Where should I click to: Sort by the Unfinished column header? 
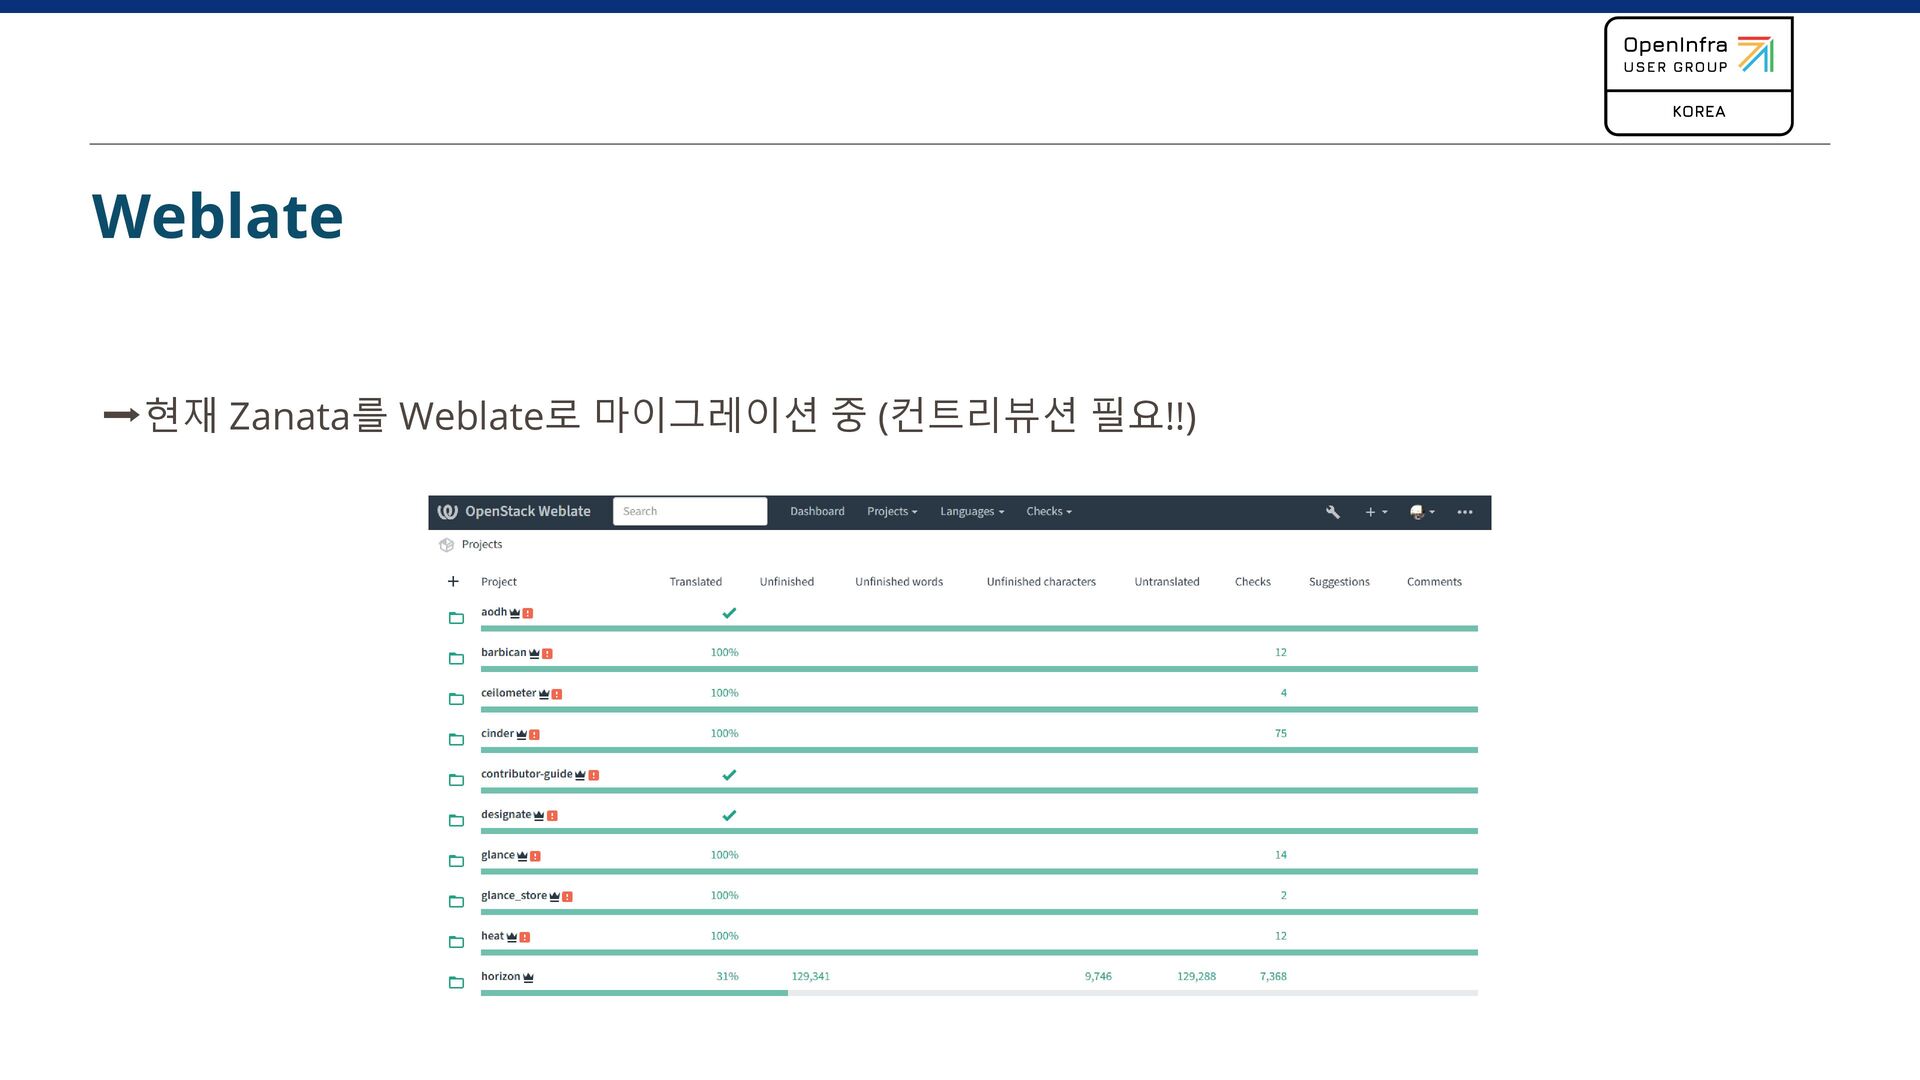point(787,582)
